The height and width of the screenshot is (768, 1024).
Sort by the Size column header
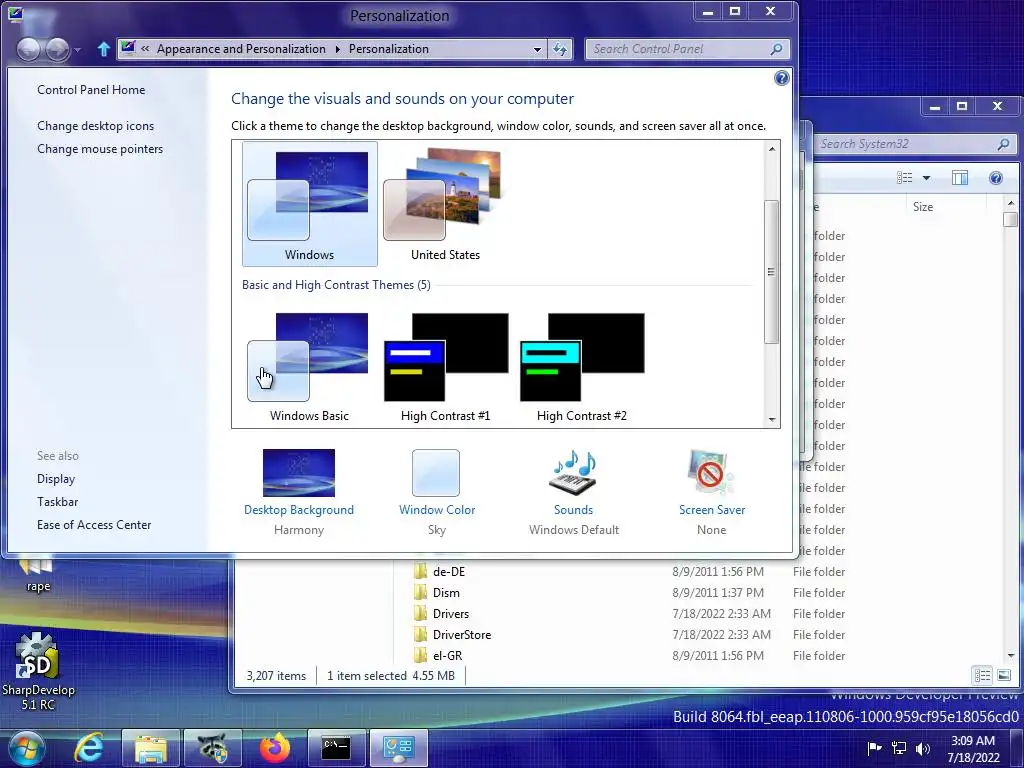(x=923, y=207)
